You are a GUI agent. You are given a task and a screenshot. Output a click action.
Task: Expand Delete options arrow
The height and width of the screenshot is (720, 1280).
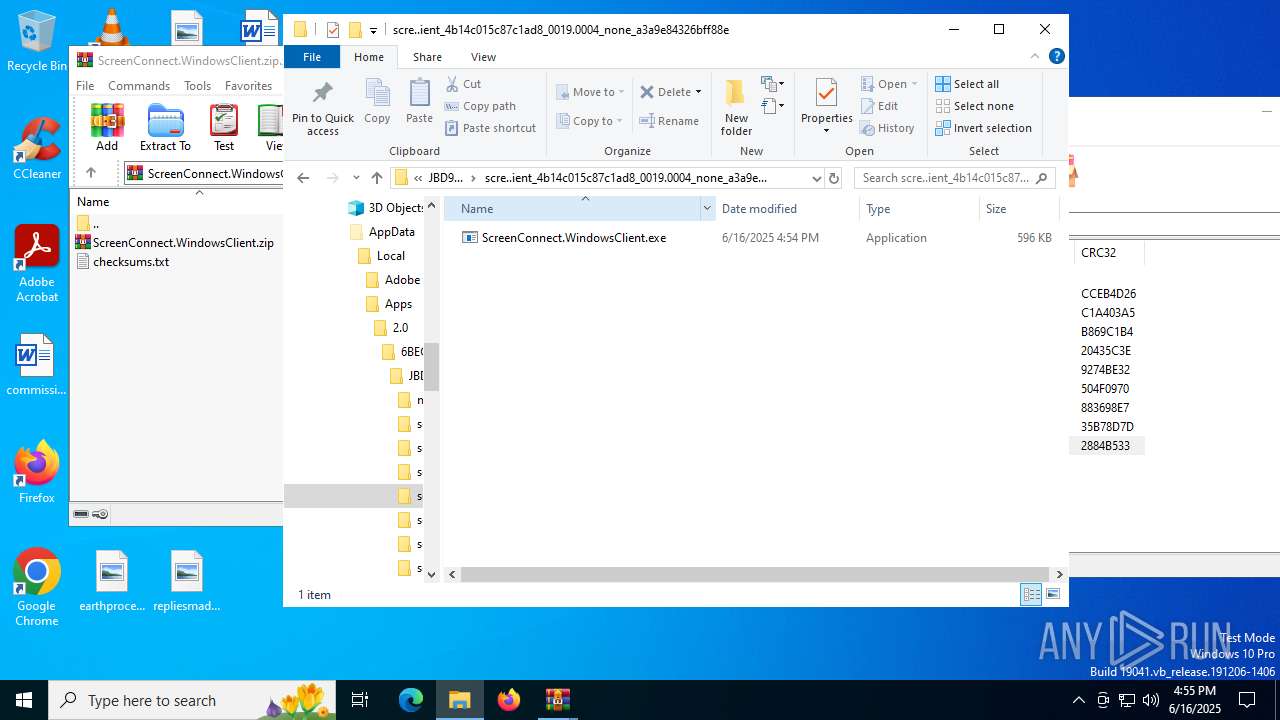point(698,92)
